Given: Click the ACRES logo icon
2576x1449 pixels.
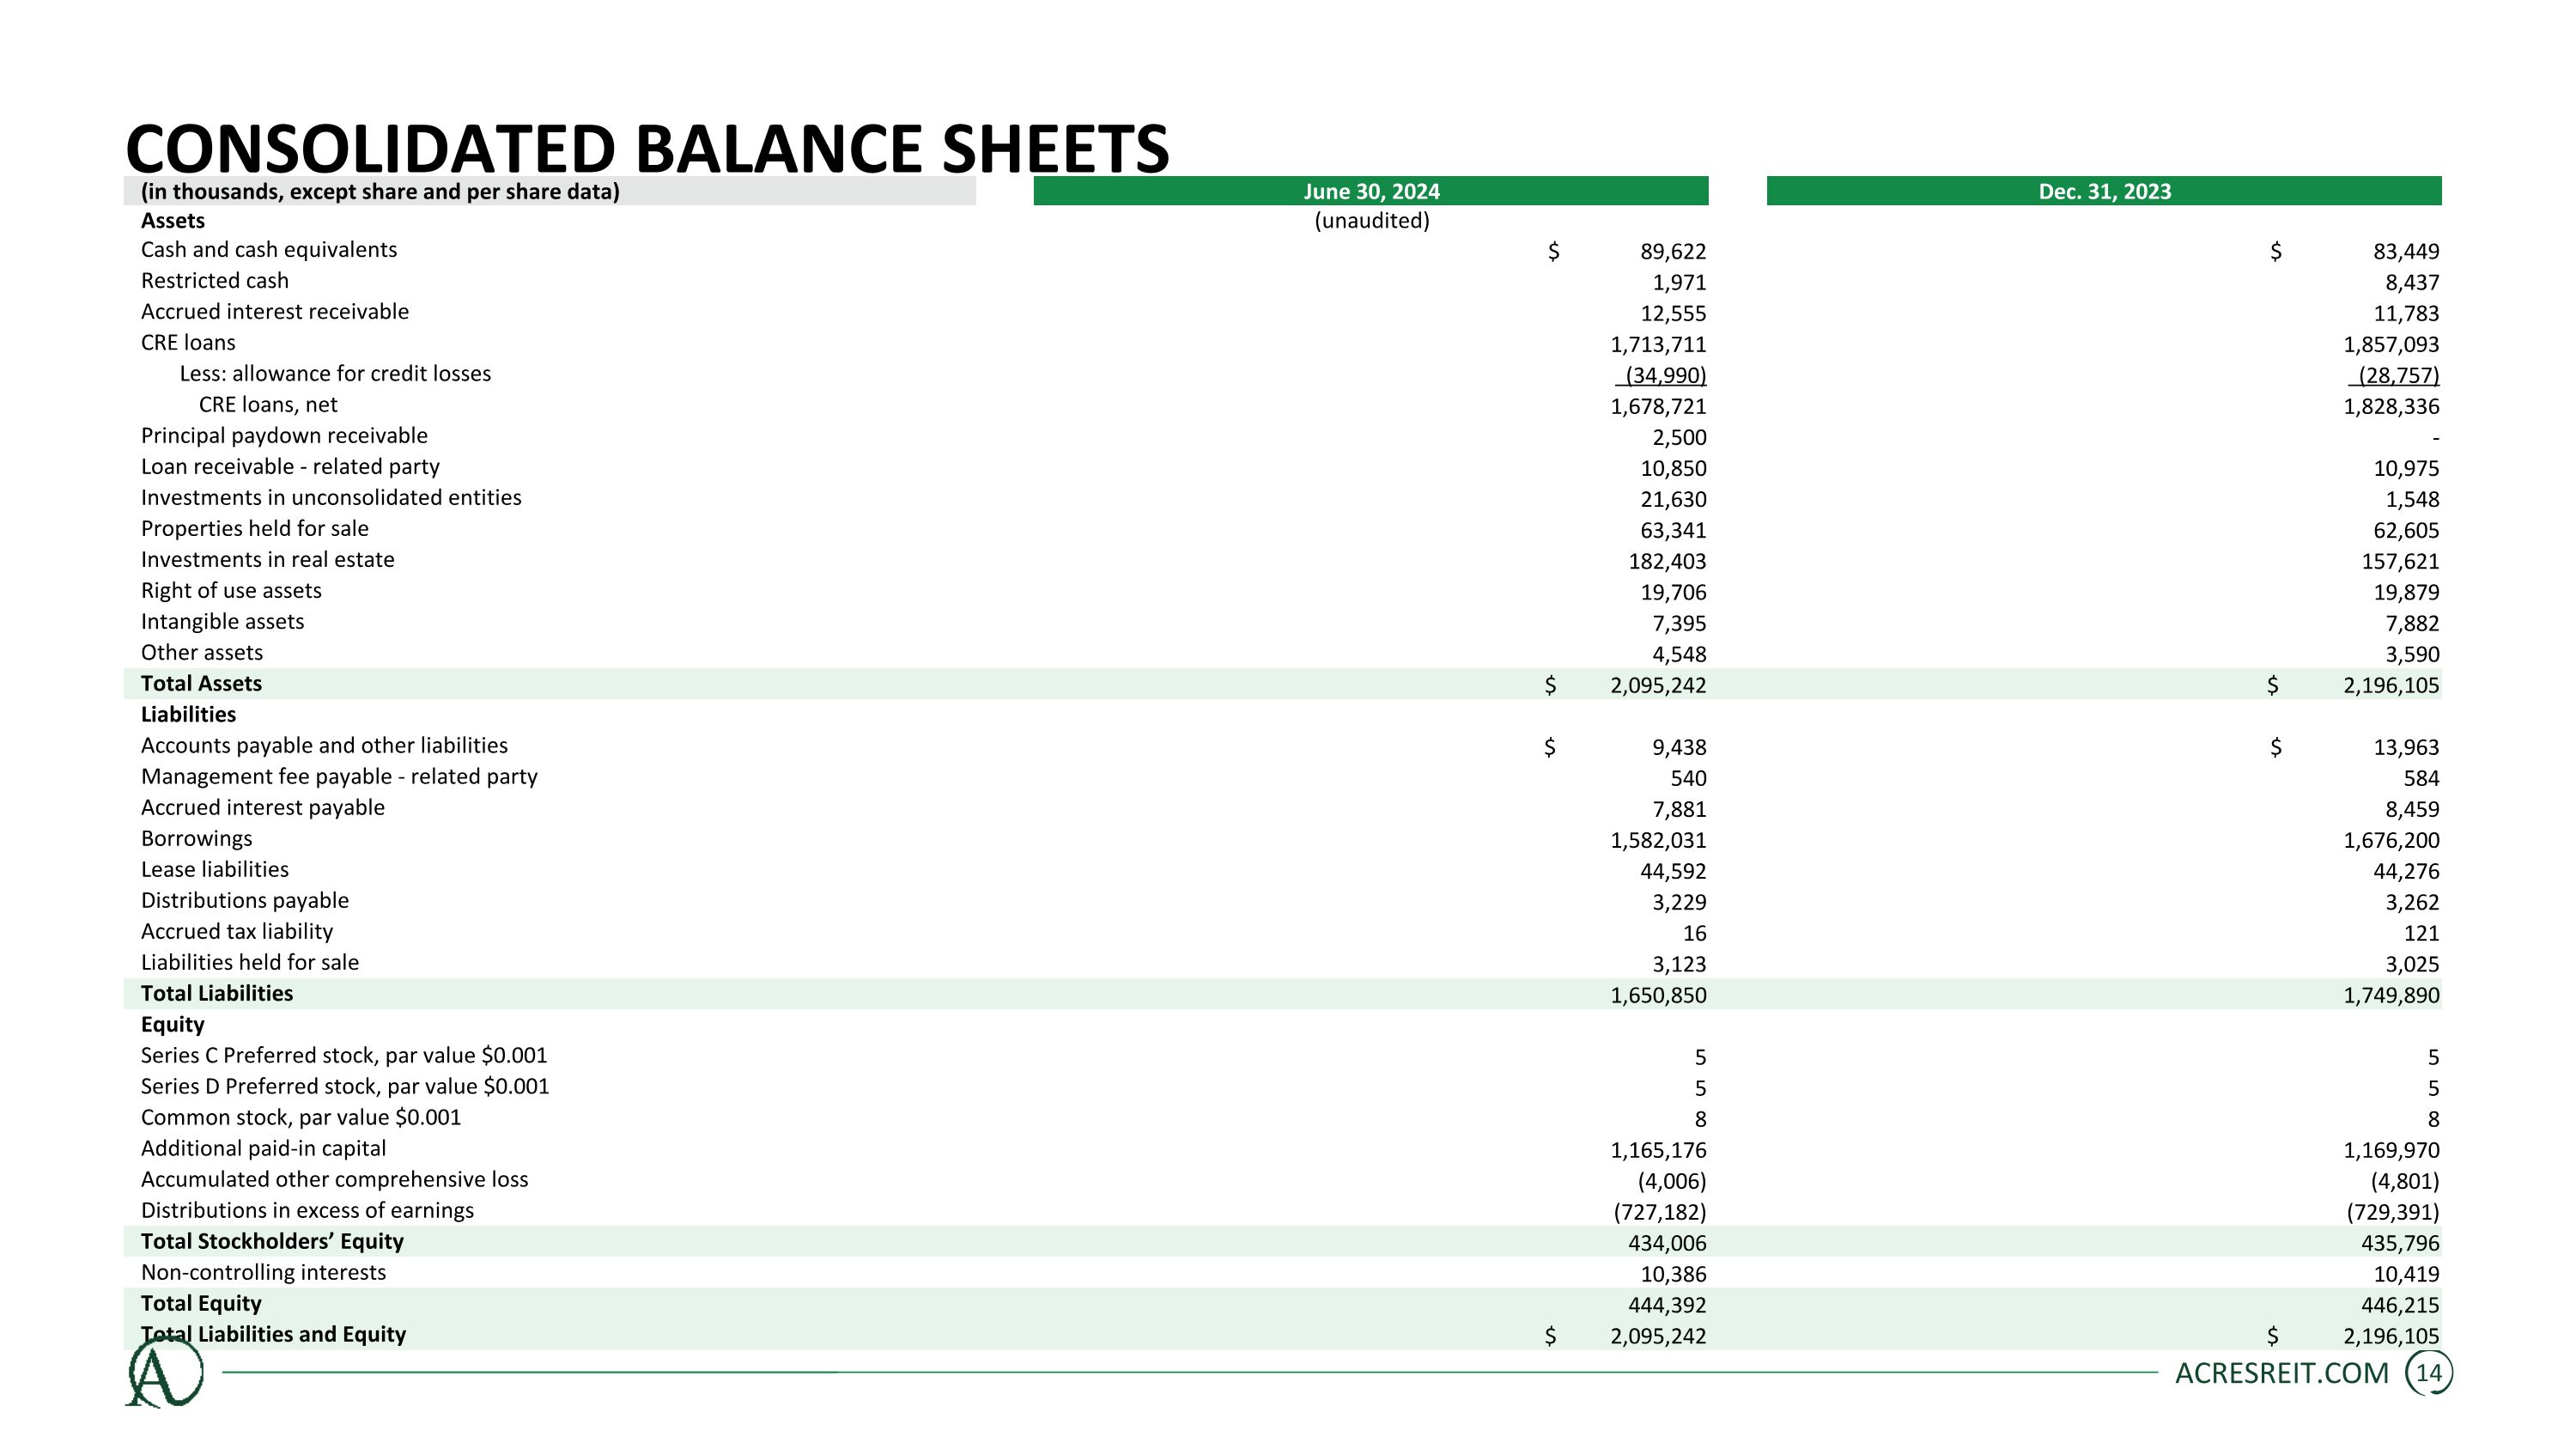Looking at the screenshot, I should tap(164, 1373).
